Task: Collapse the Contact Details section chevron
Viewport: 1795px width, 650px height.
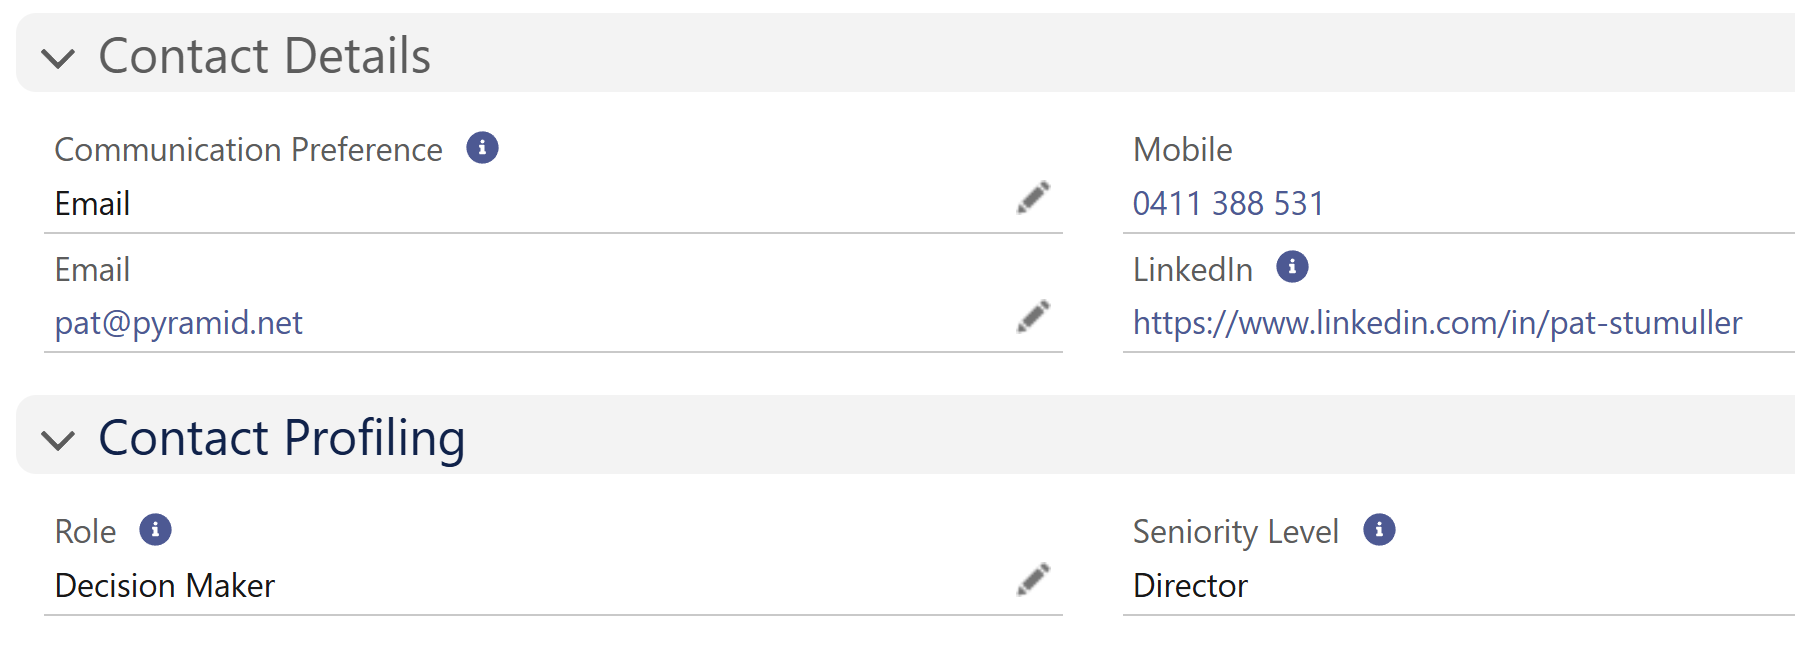Action: pos(59,58)
